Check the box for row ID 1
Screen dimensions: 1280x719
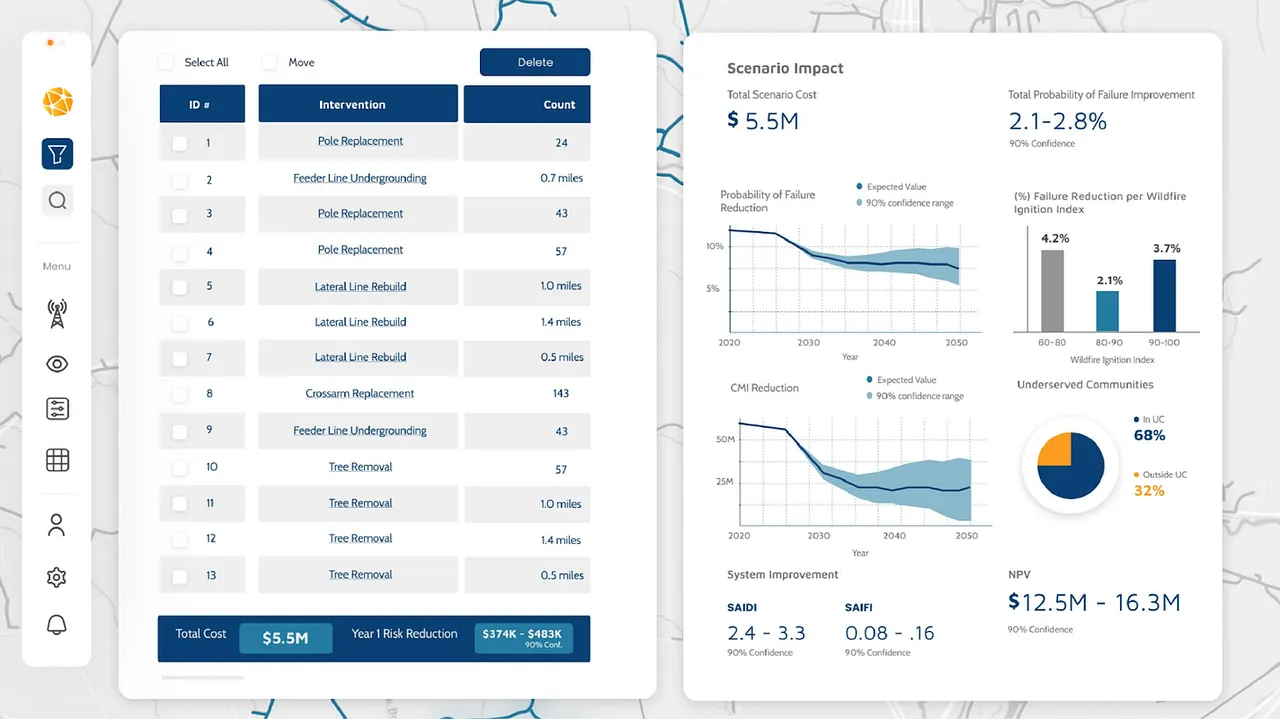tap(180, 144)
